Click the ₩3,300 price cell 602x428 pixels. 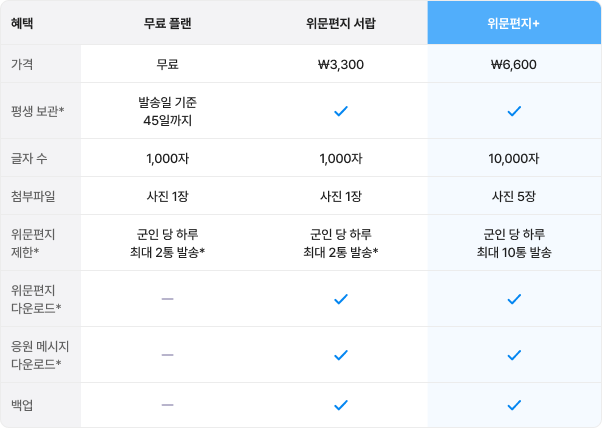coord(341,64)
